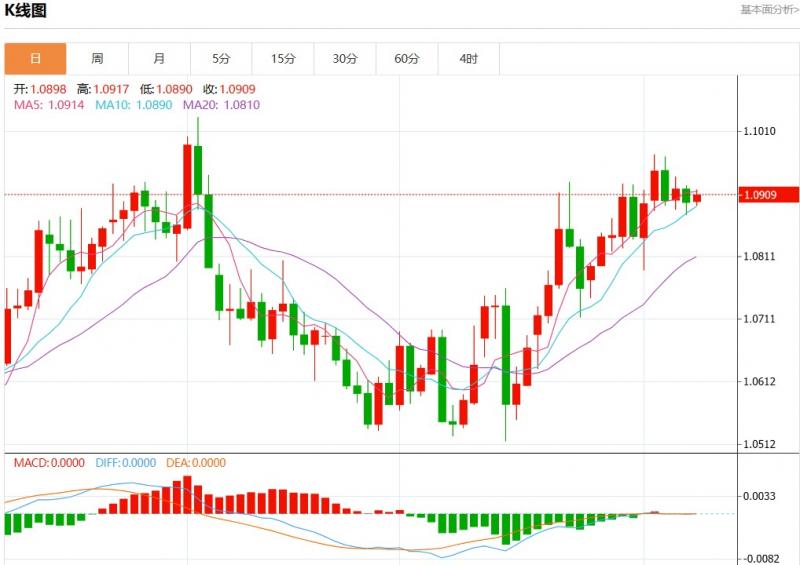Click the 1.0512 price axis label
The width and height of the screenshot is (800, 565).
[759, 444]
